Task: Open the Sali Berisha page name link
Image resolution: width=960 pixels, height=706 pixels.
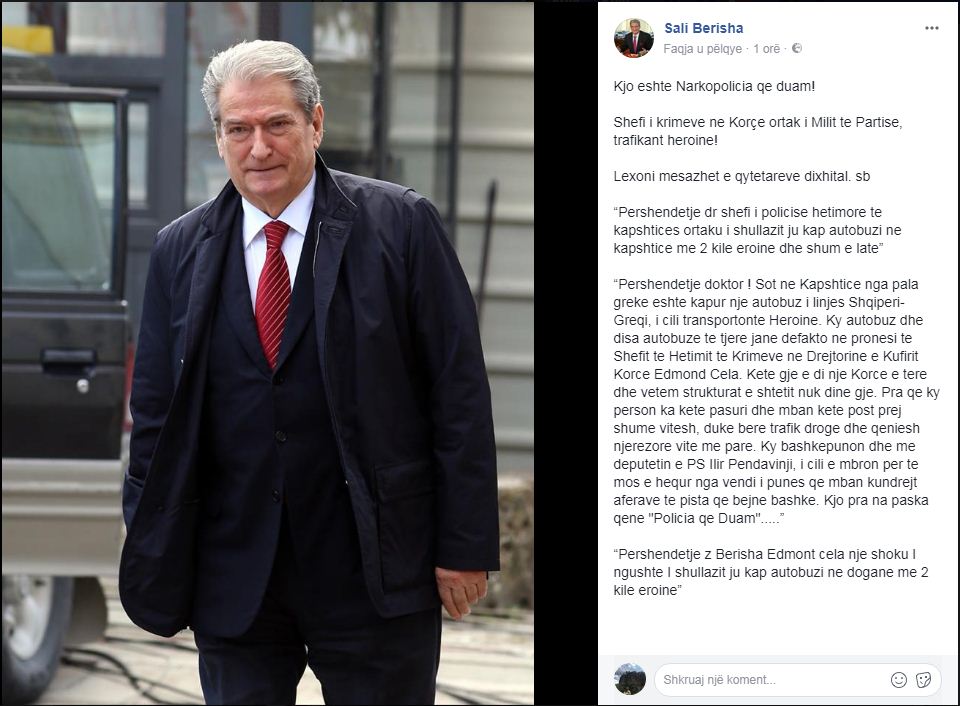Action: pyautogui.click(x=703, y=28)
